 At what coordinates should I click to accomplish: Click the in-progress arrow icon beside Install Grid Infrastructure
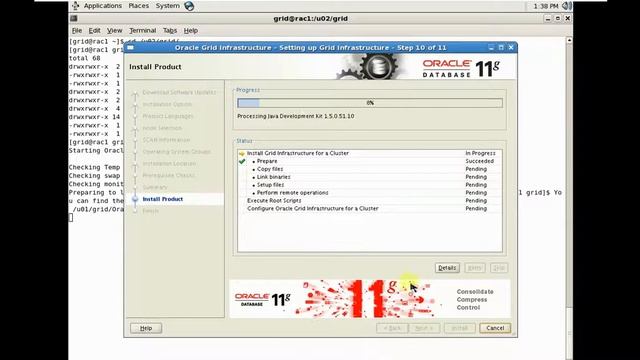coord(242,153)
